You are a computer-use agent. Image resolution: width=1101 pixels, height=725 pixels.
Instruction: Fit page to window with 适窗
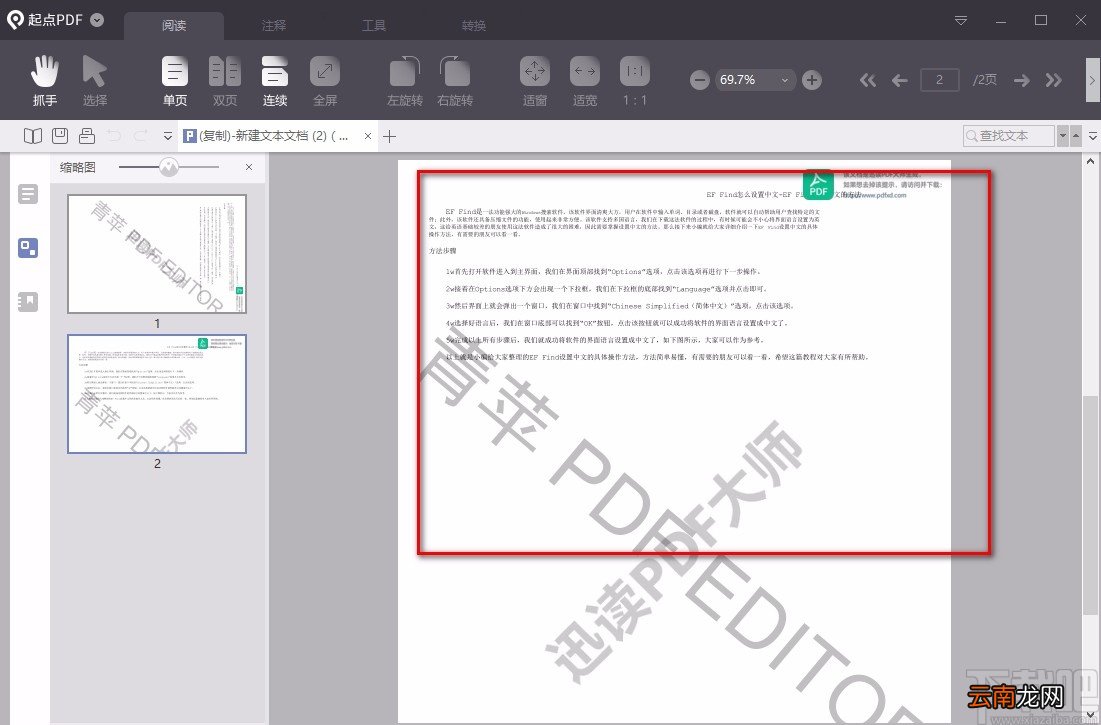(x=534, y=81)
